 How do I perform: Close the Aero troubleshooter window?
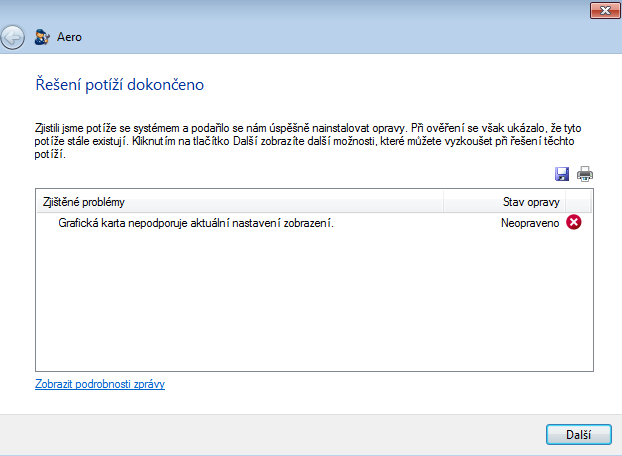605,11
